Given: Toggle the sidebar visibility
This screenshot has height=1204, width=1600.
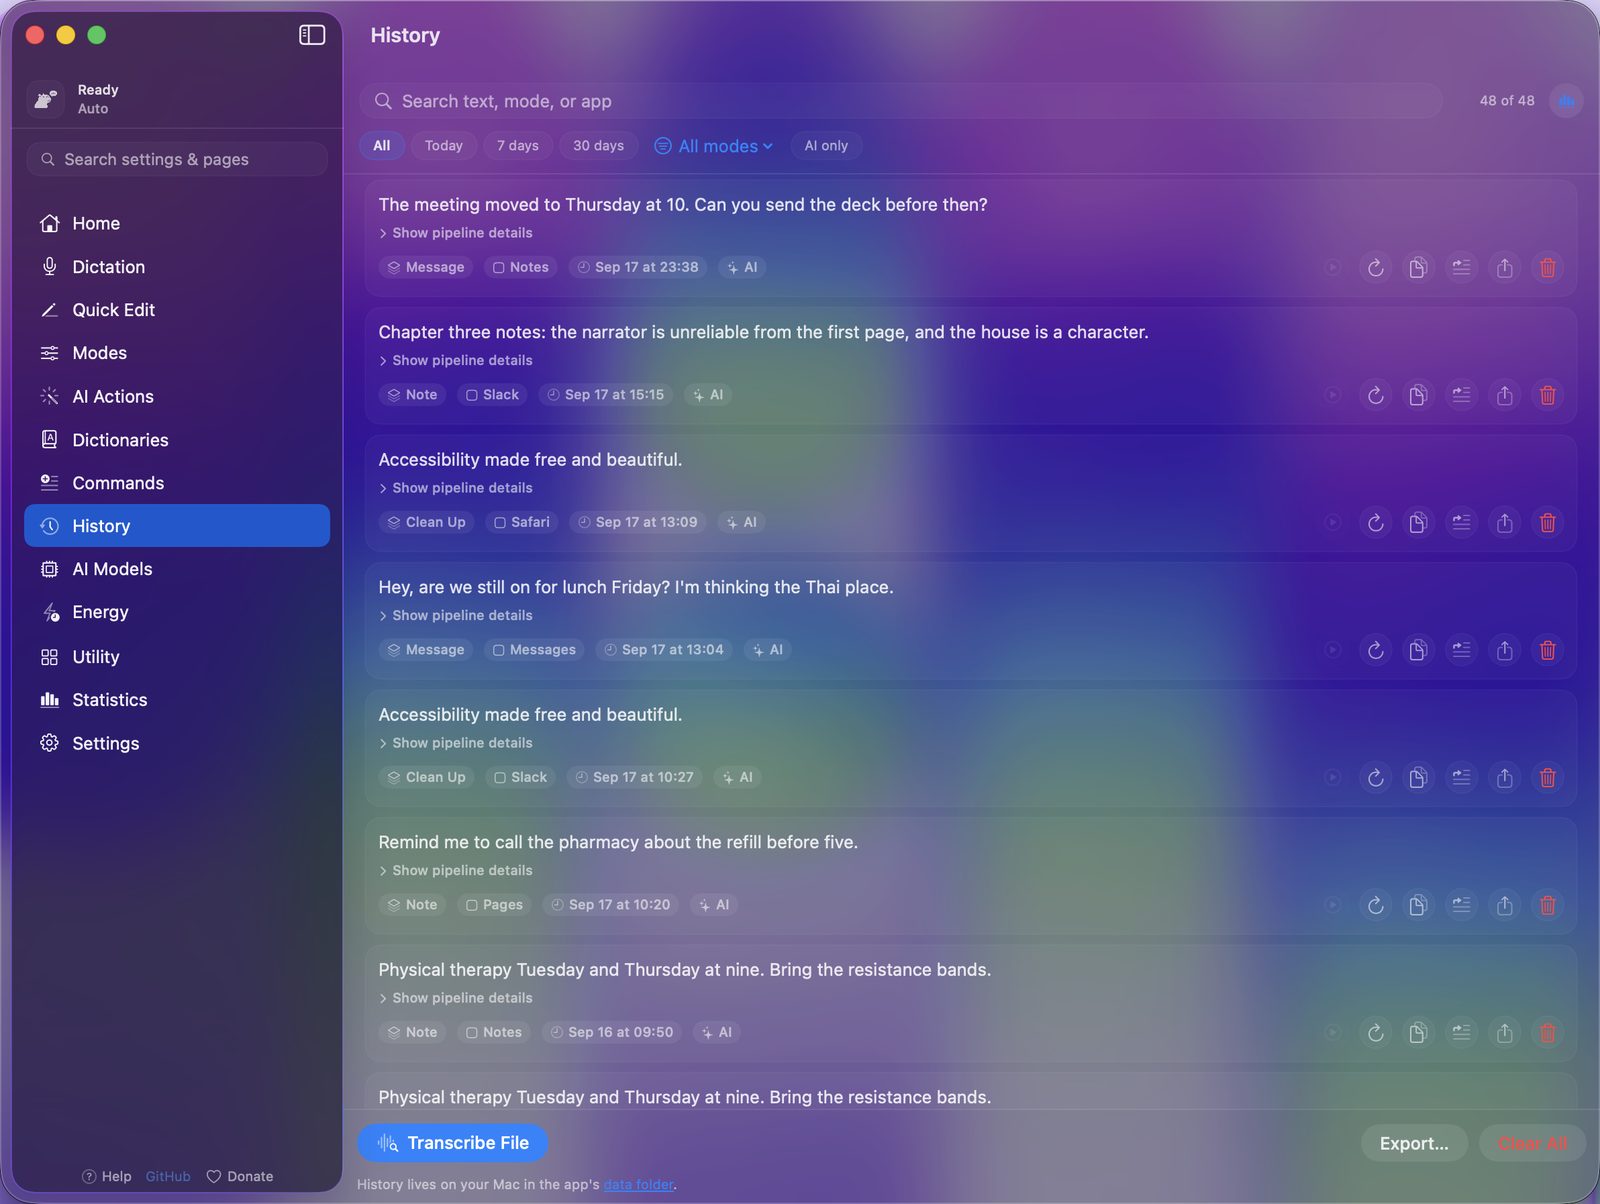Looking at the screenshot, I should [x=312, y=35].
